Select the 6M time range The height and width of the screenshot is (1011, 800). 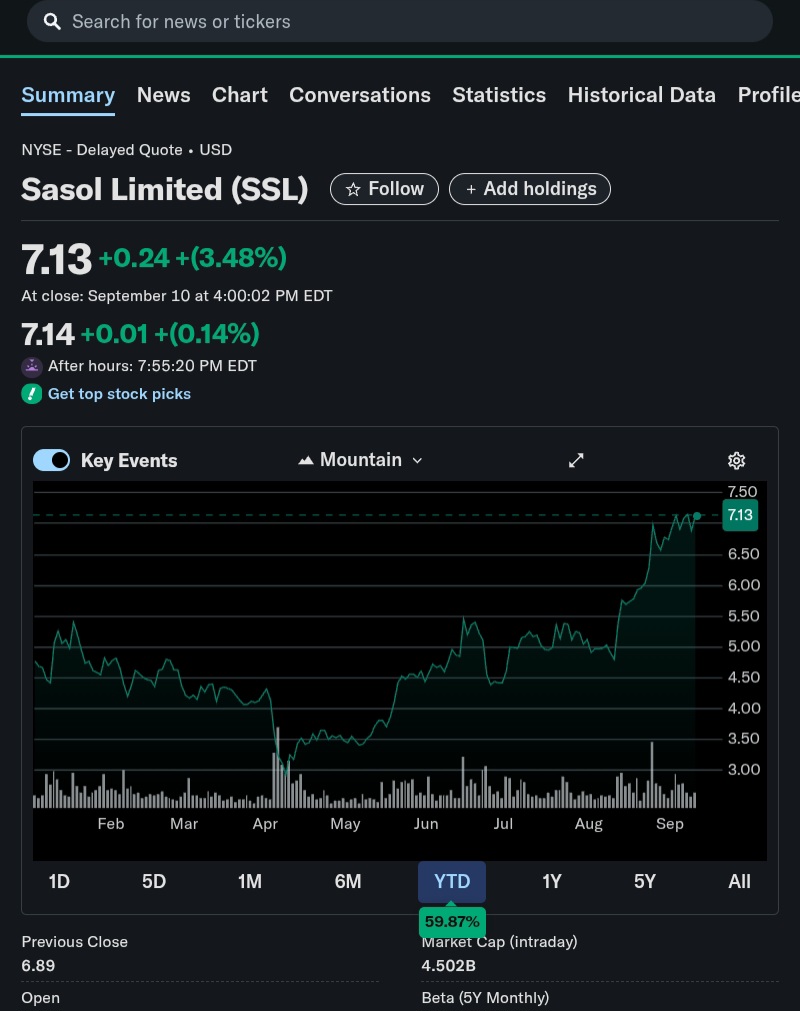coord(348,881)
